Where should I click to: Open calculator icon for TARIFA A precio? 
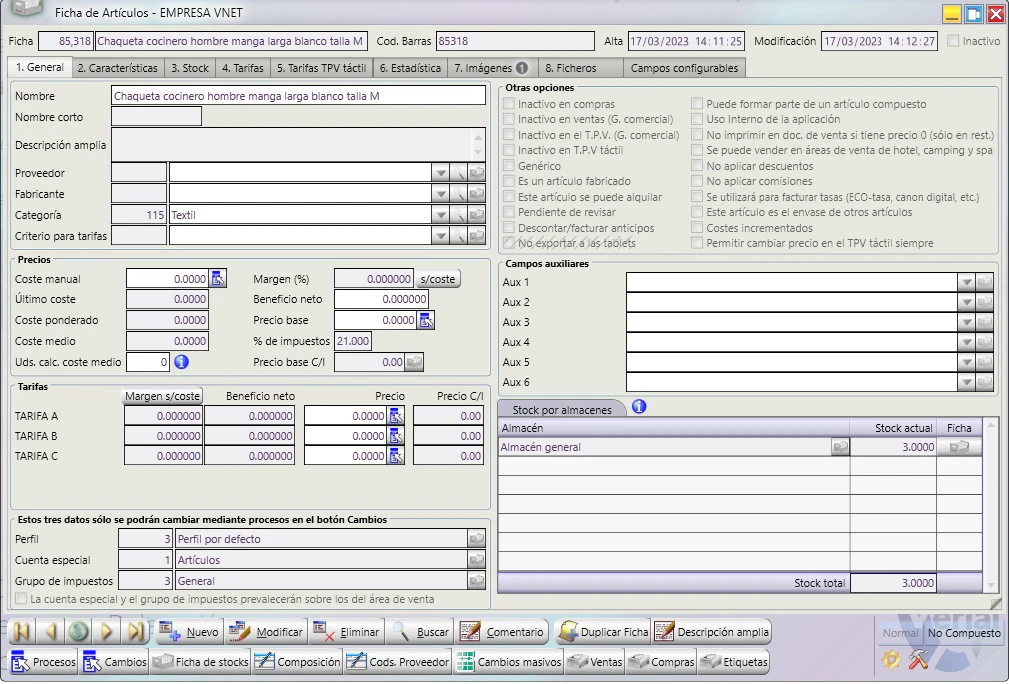[x=396, y=416]
